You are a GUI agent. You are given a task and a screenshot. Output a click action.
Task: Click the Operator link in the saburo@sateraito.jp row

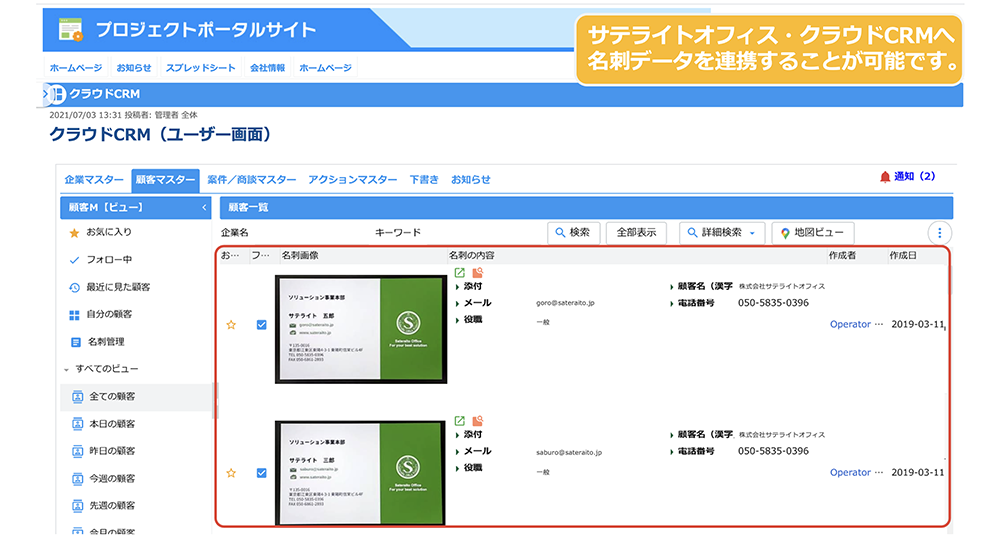click(850, 473)
